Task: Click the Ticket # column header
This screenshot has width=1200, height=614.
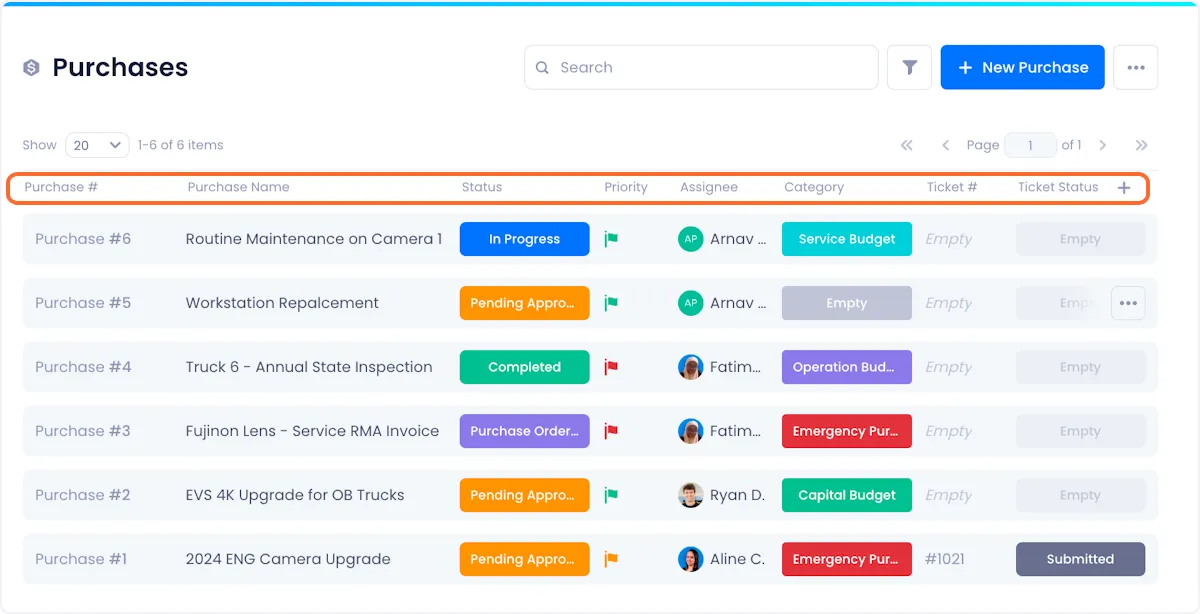Action: coord(952,187)
